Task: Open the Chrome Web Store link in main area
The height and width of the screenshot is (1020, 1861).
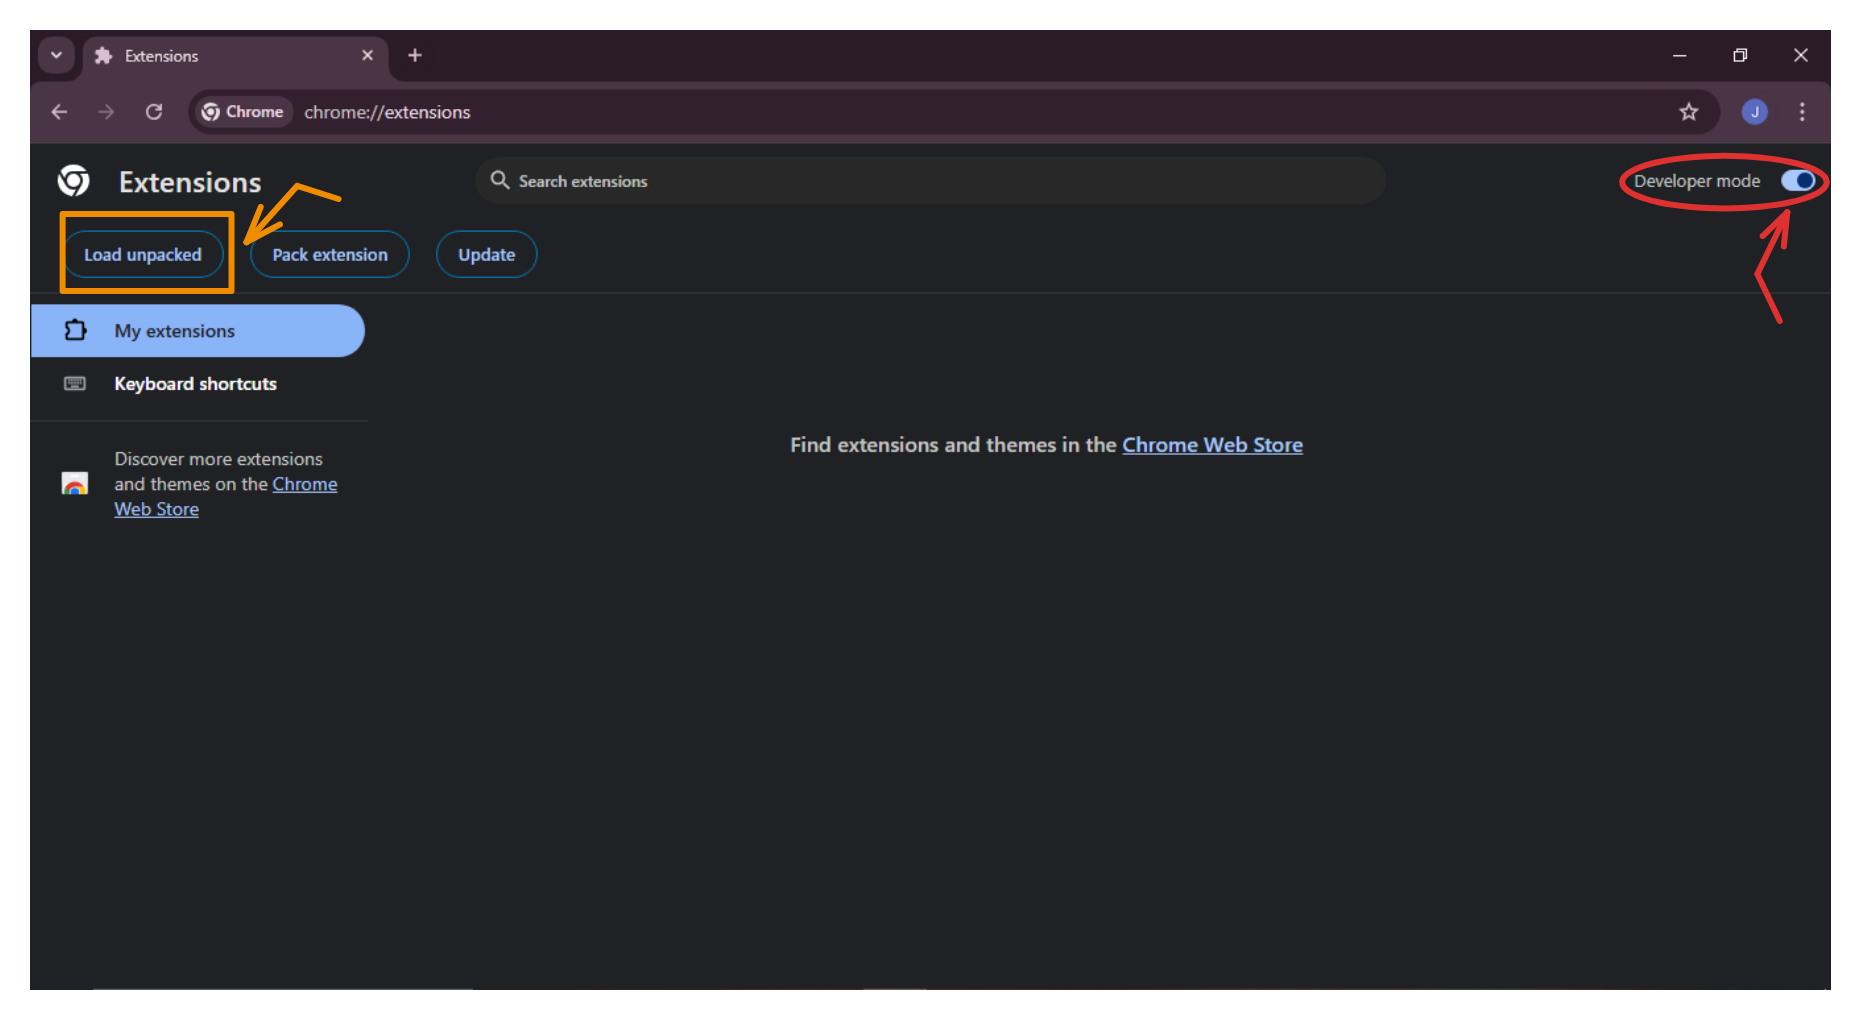Action: coord(1211,445)
